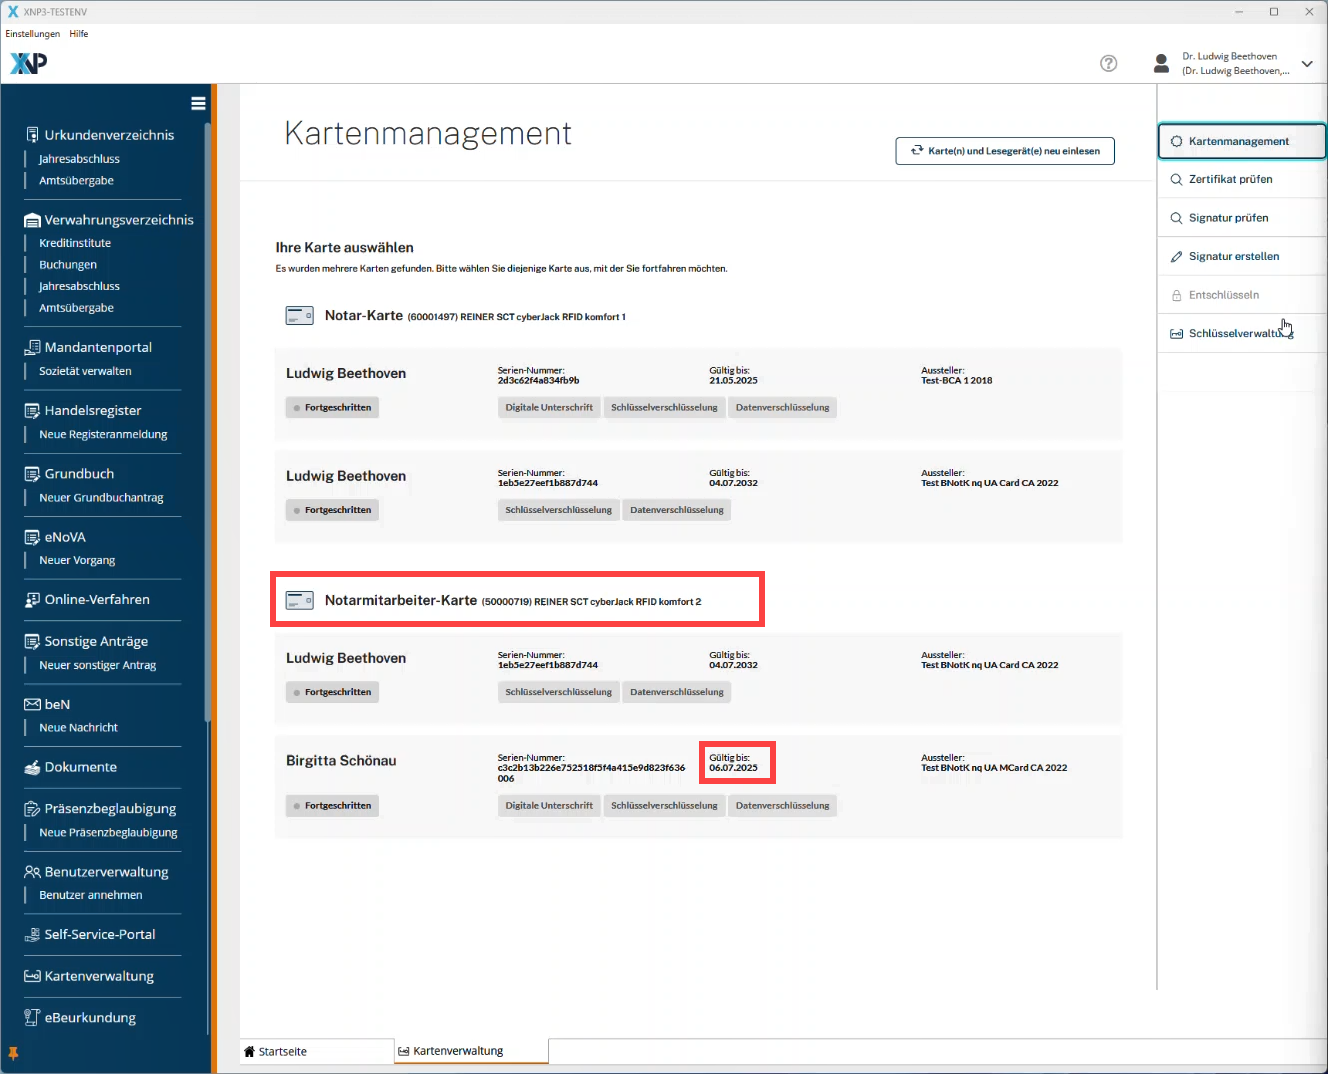The width and height of the screenshot is (1328, 1074).
Task: Open Sozietät verwalten
Action: (x=85, y=371)
